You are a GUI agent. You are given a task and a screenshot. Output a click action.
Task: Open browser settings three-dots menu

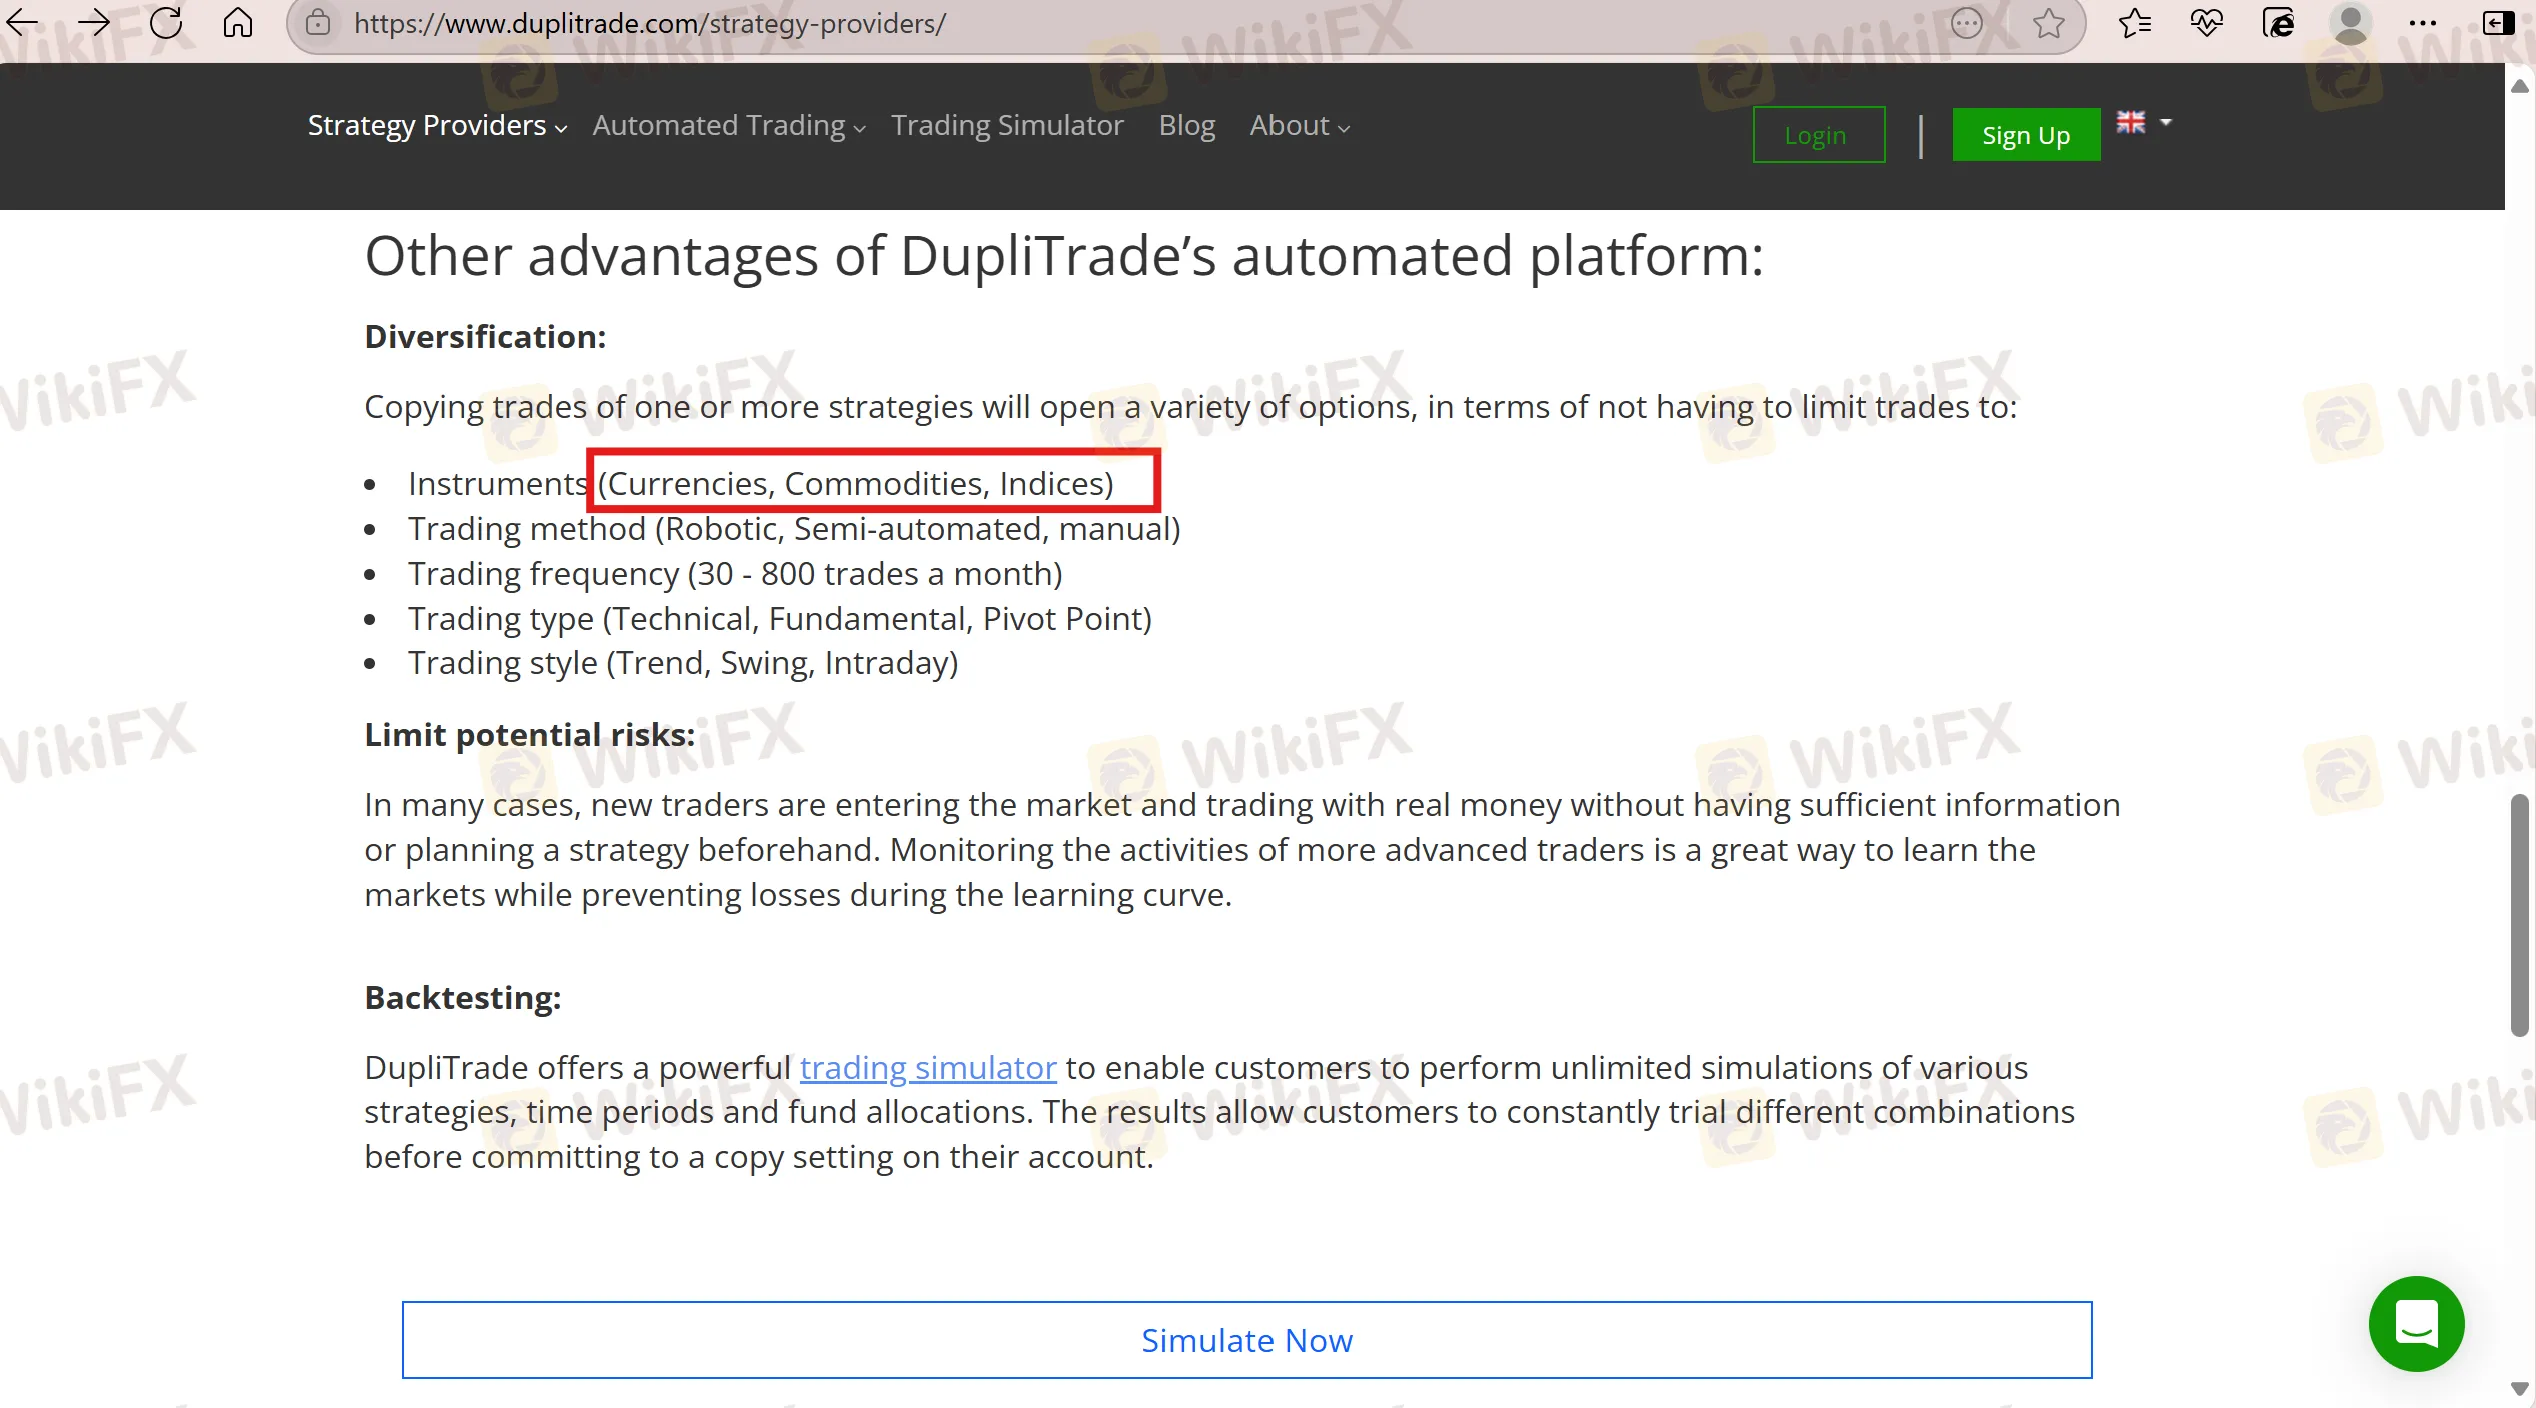pos(2422,23)
